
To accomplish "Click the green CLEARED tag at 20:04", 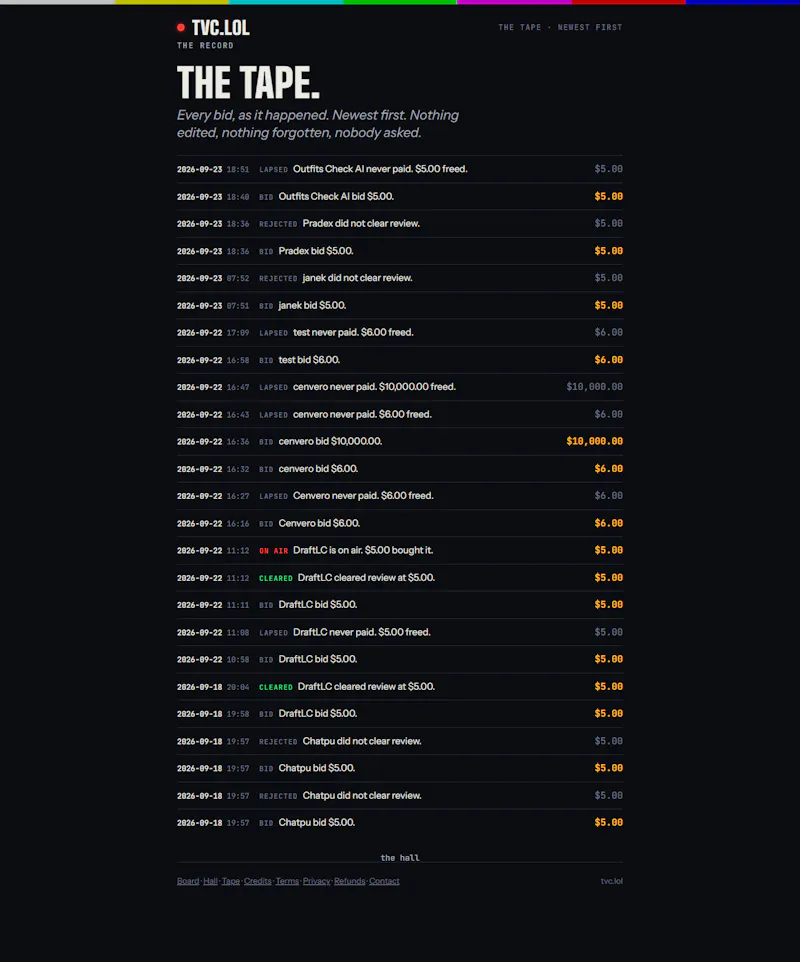I will (275, 687).
